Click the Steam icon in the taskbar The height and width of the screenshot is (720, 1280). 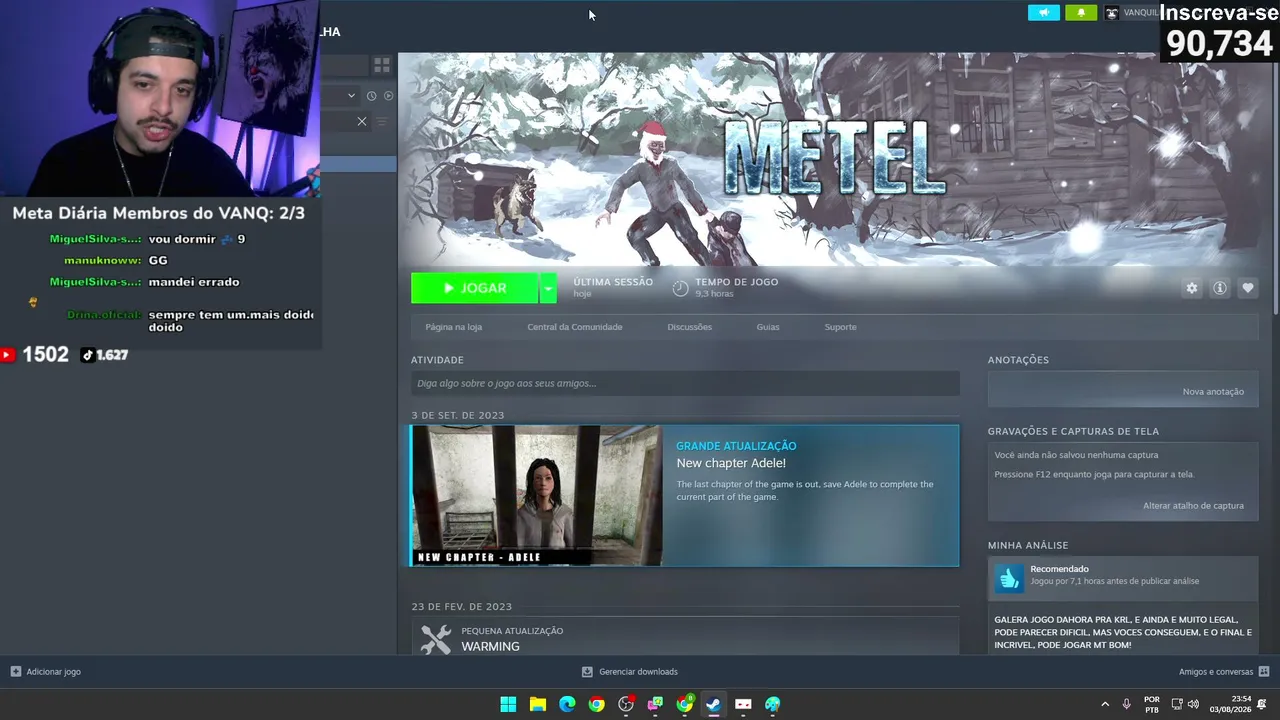point(713,704)
